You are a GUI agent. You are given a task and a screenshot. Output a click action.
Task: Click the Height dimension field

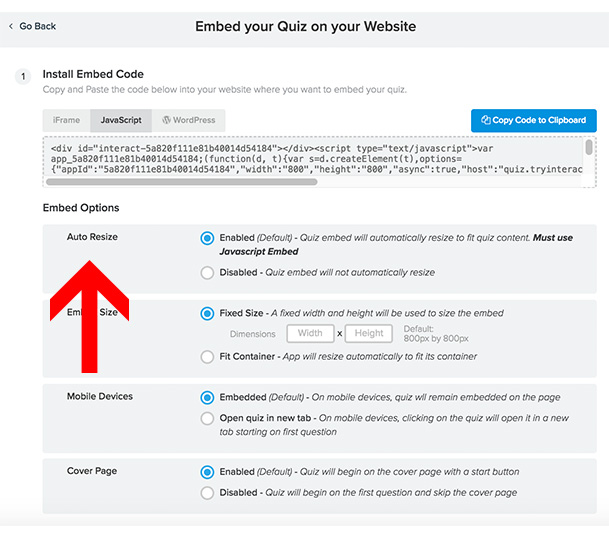point(369,333)
